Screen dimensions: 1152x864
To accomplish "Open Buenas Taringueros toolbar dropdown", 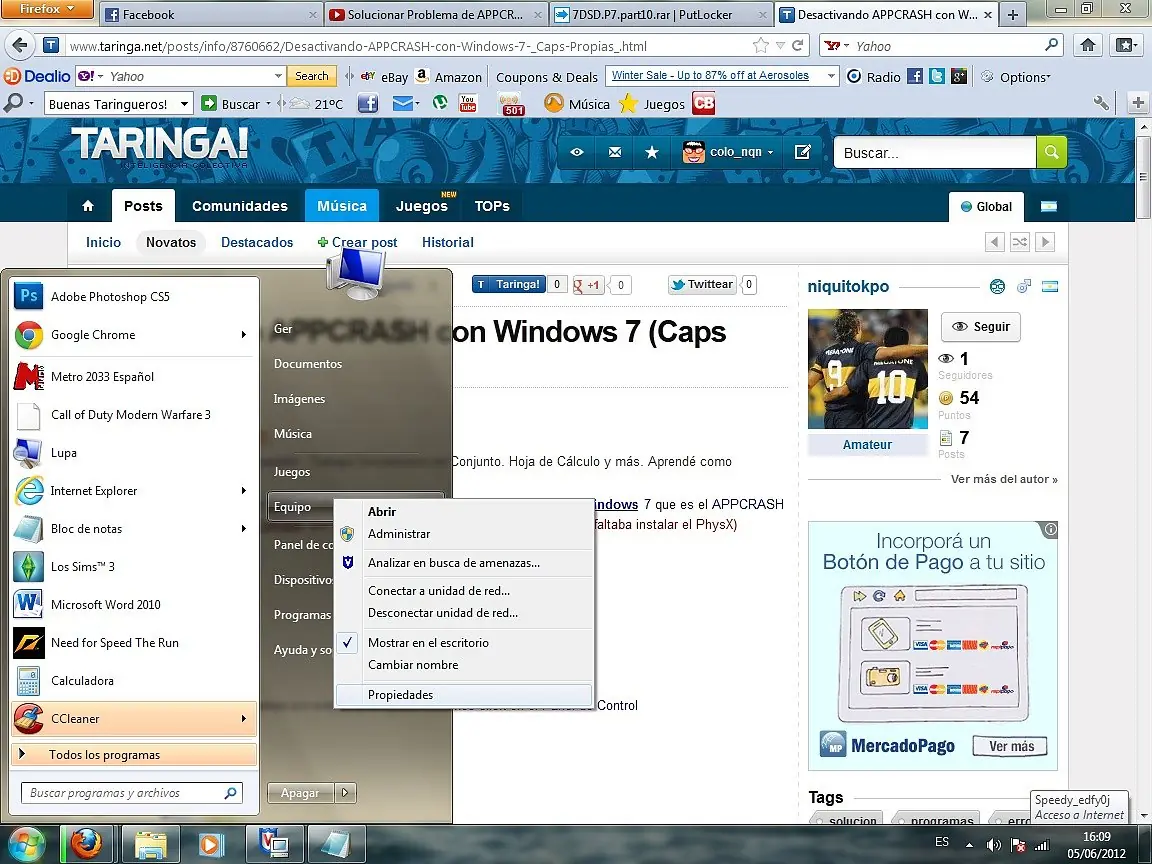I will point(184,104).
